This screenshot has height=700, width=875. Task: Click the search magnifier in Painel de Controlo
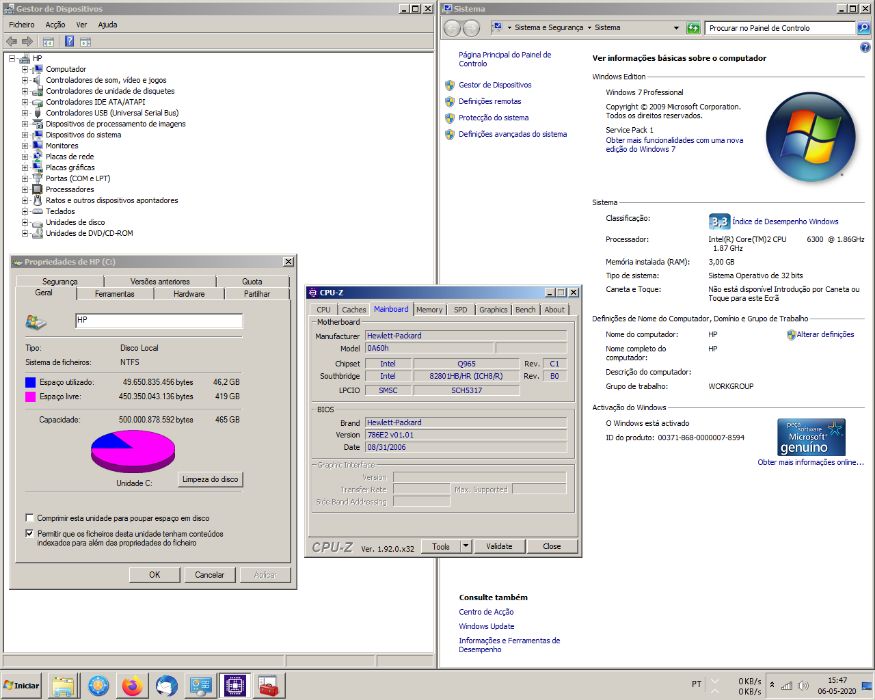pos(863,28)
